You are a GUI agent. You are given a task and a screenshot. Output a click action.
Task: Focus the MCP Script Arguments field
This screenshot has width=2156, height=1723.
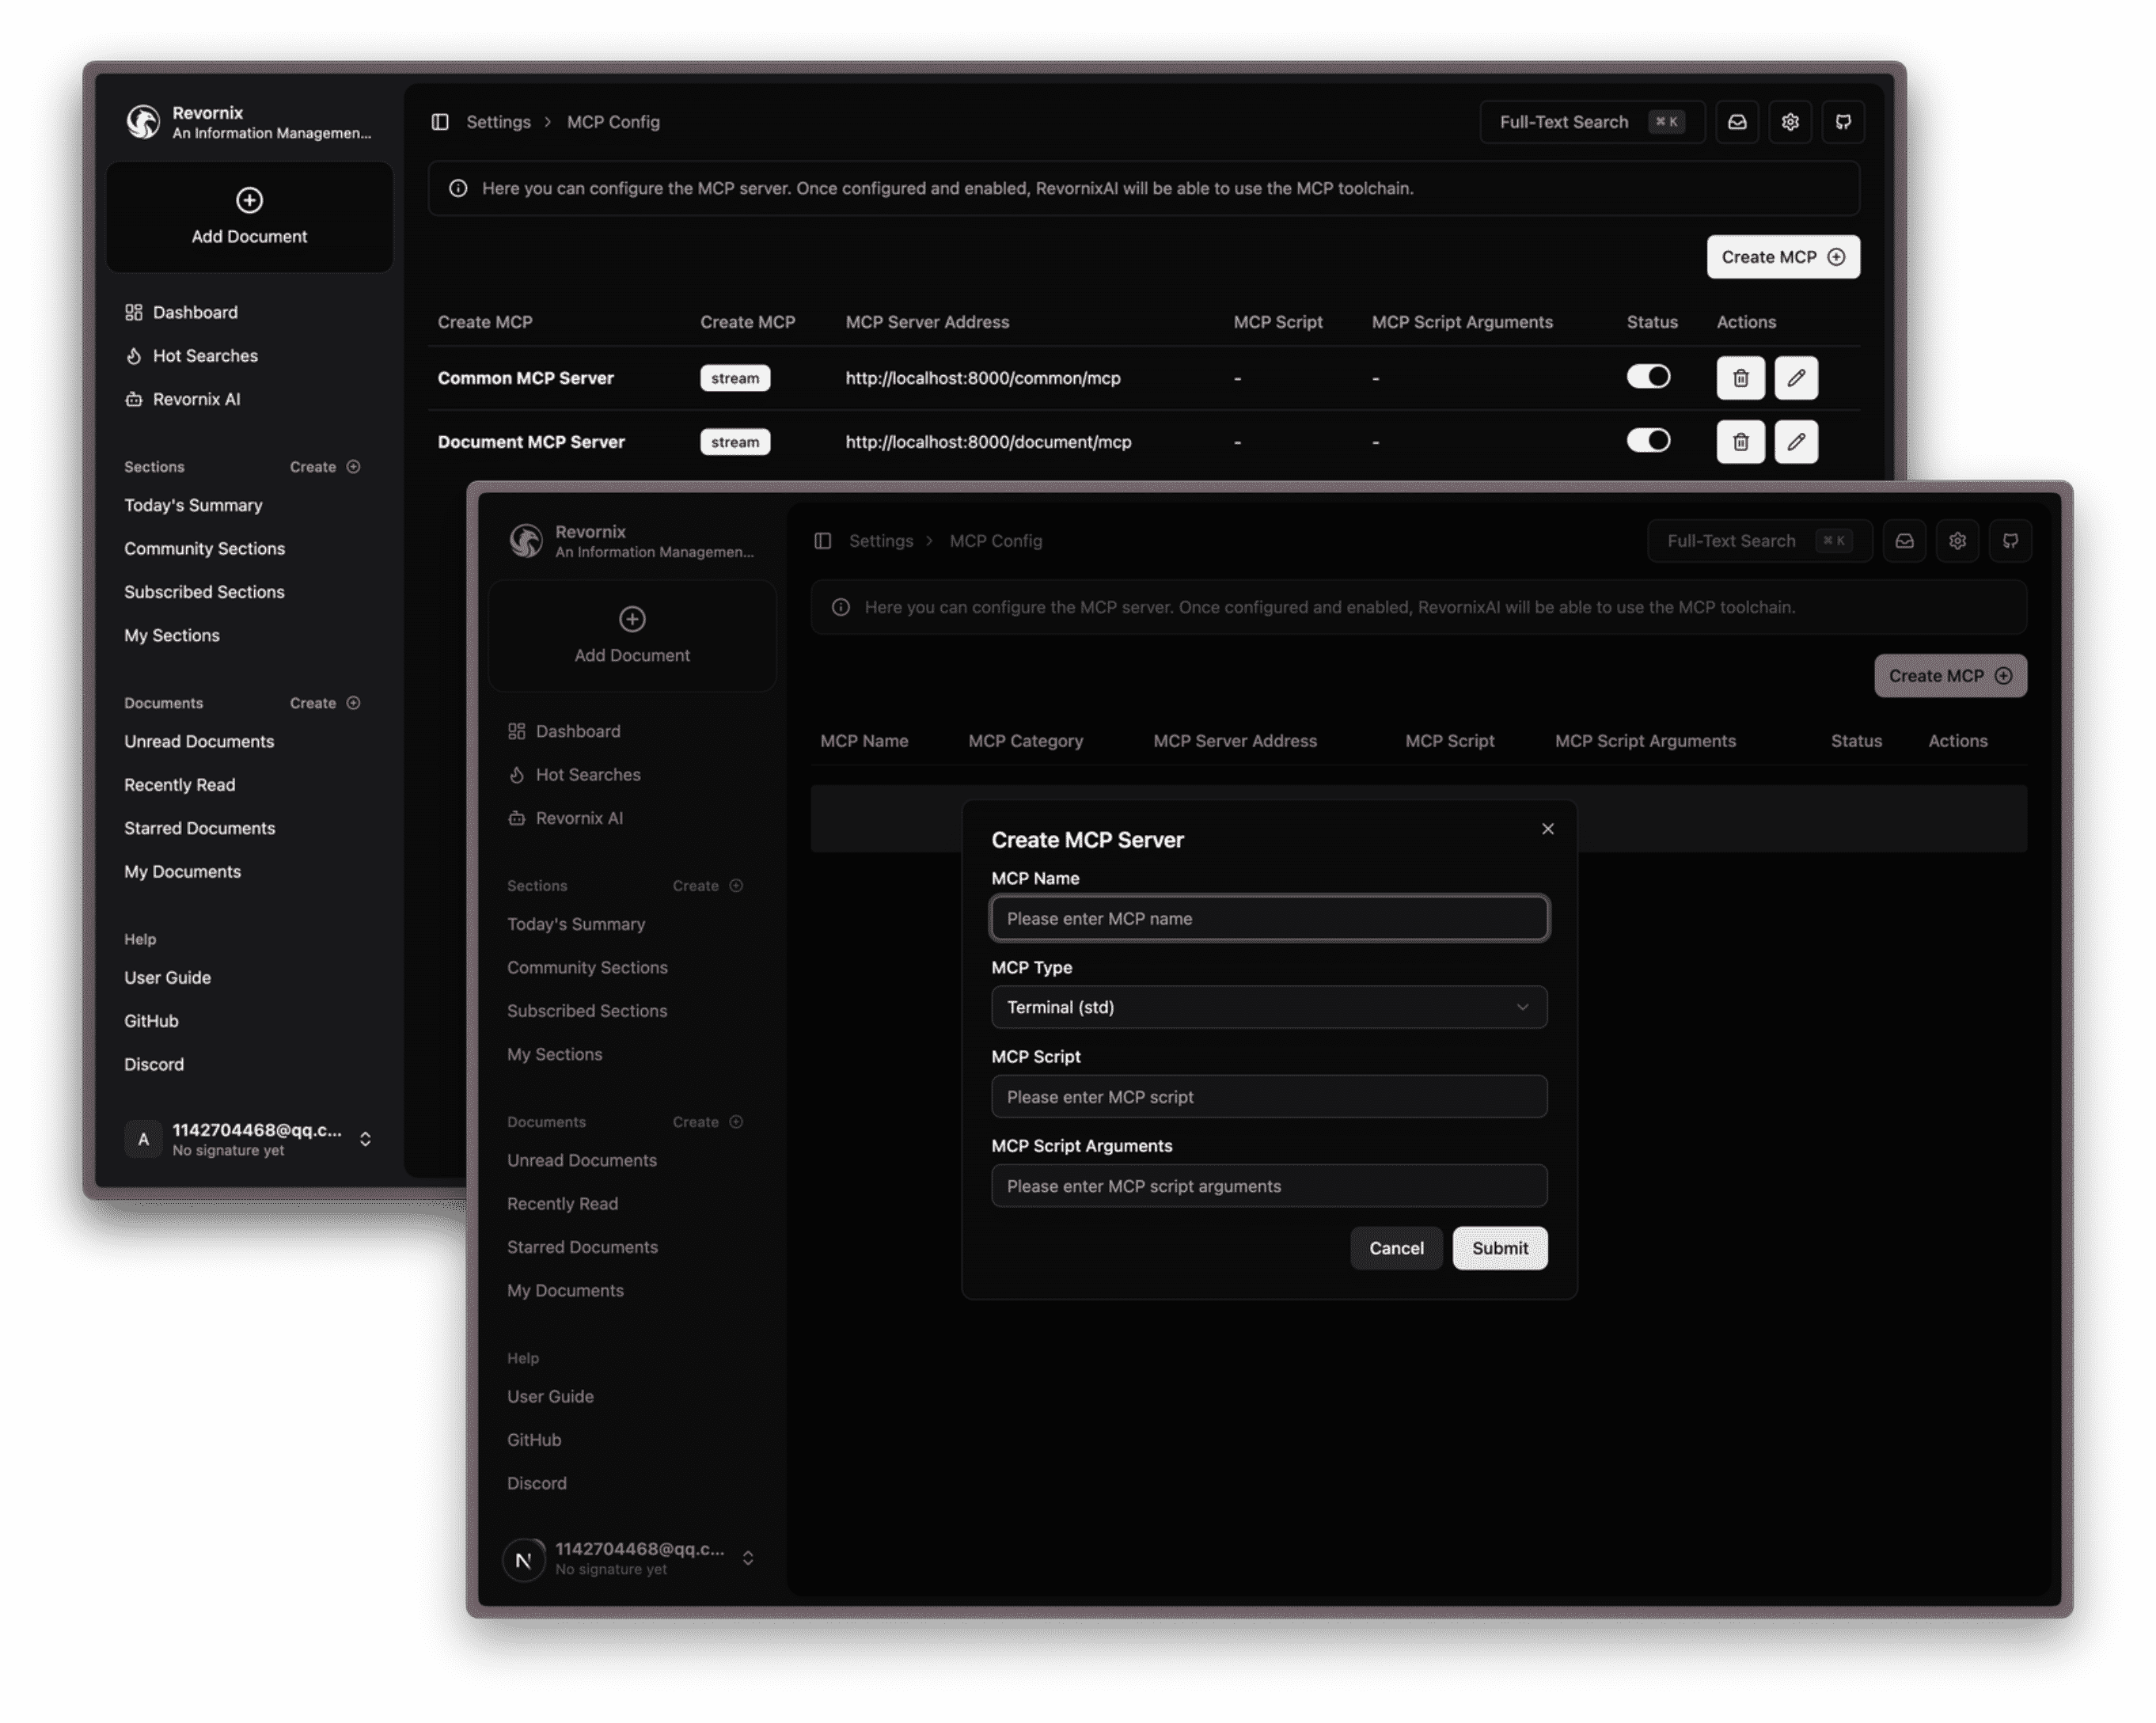[x=1268, y=1186]
